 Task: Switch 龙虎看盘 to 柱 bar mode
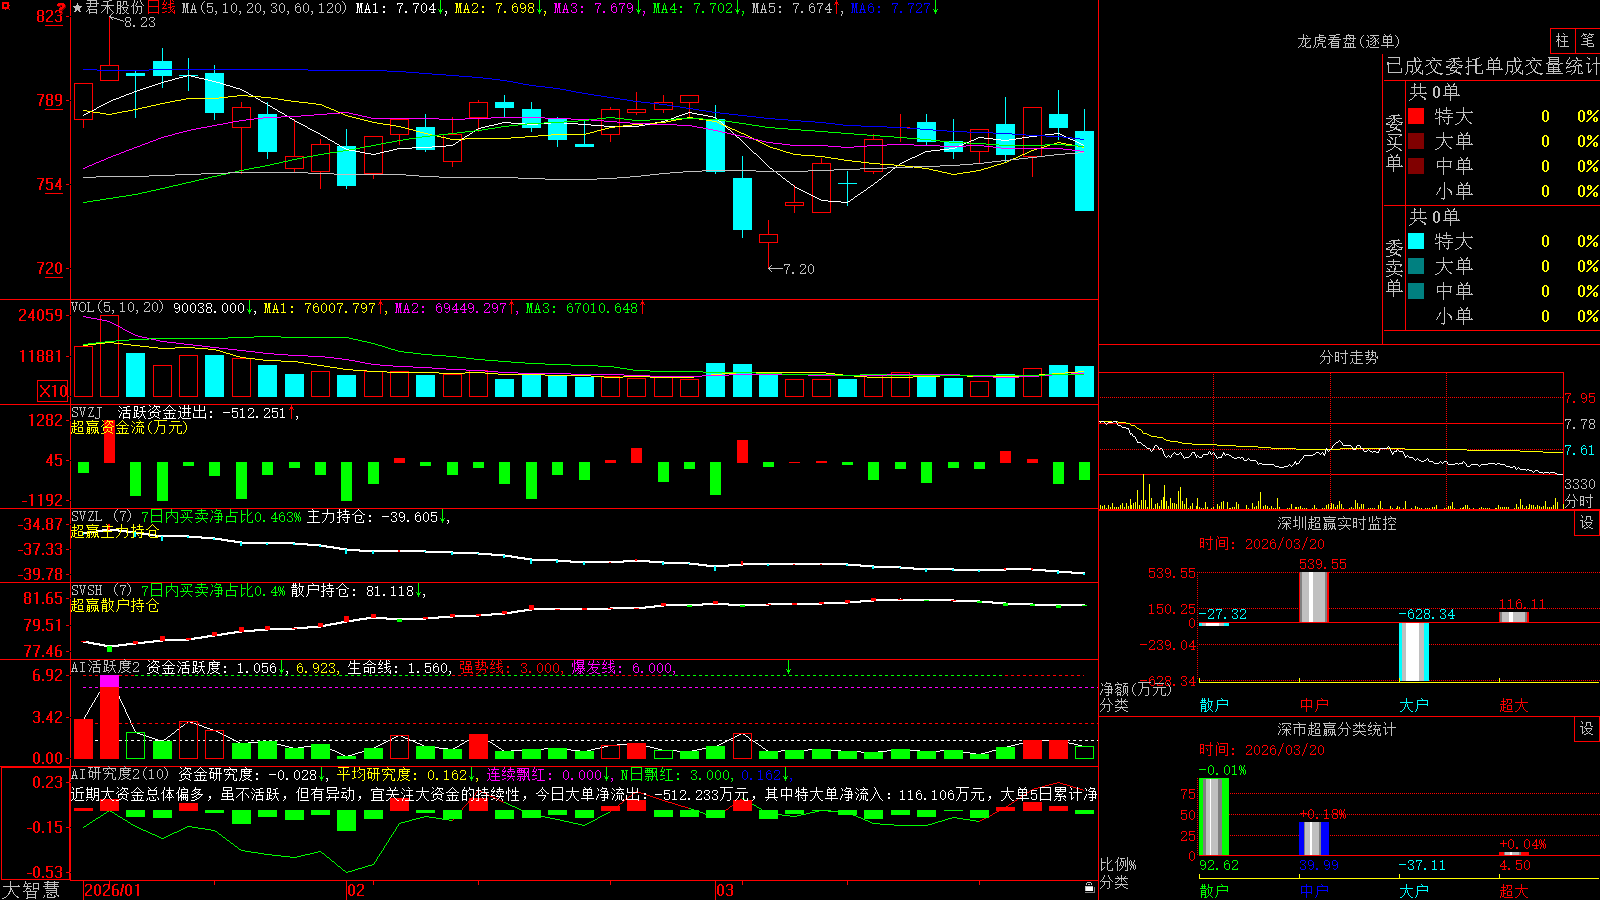click(x=1562, y=41)
